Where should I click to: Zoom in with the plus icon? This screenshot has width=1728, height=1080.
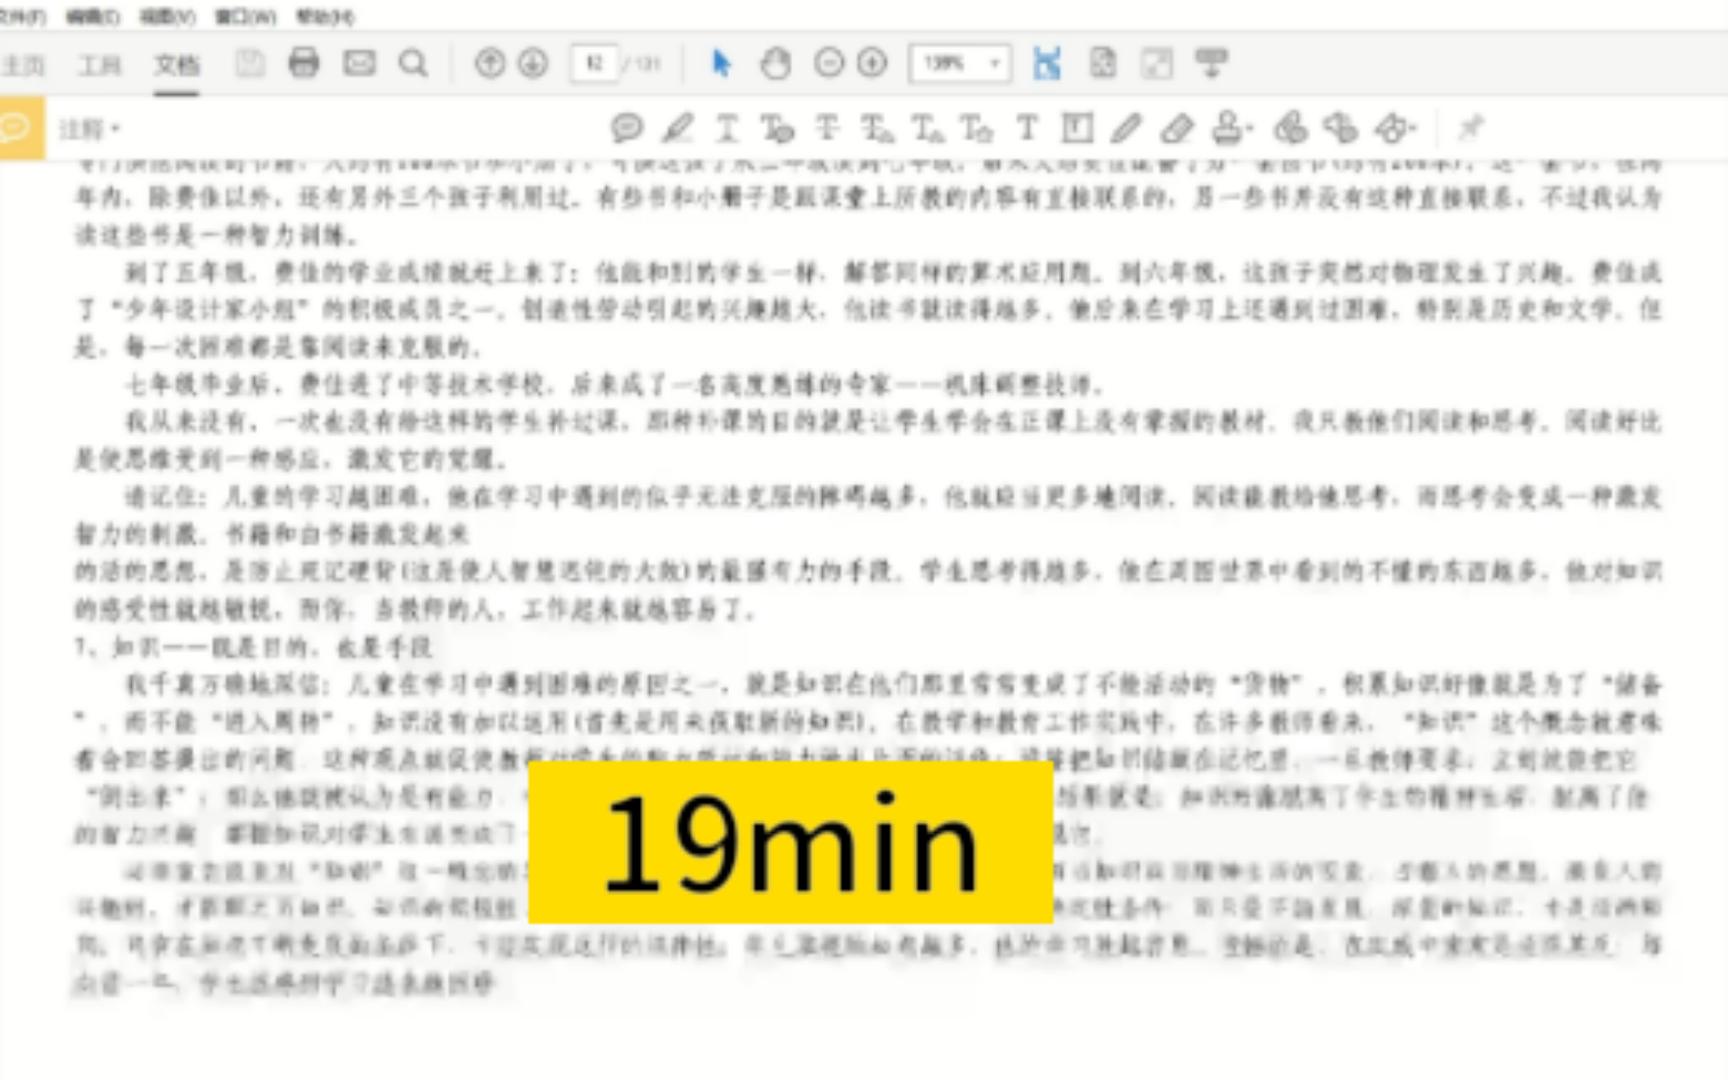tap(873, 64)
